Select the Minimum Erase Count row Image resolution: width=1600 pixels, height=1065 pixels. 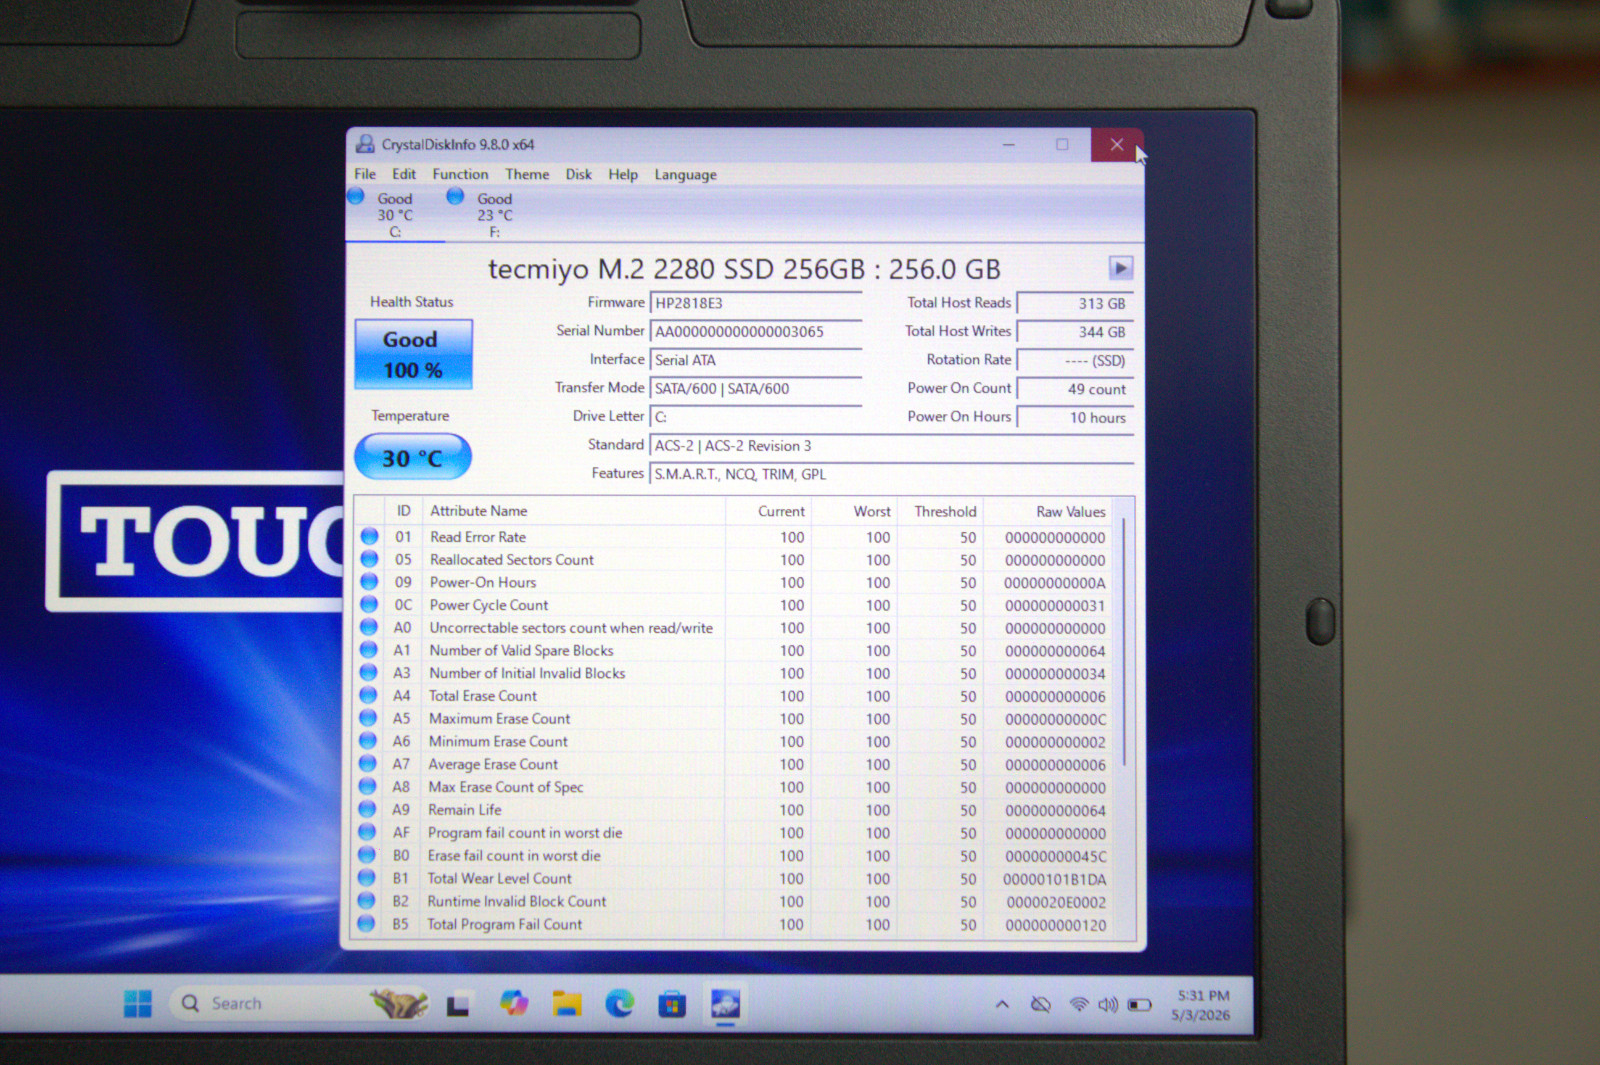click(735, 742)
